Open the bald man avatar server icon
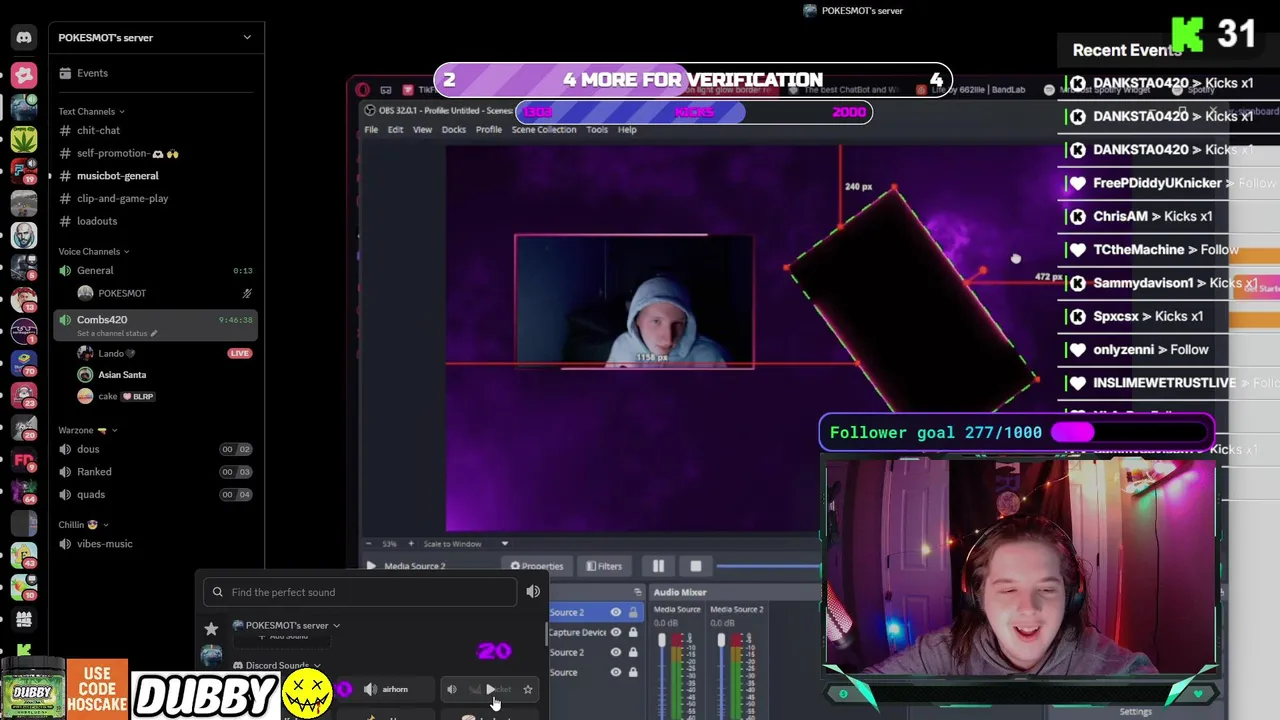 point(24,235)
